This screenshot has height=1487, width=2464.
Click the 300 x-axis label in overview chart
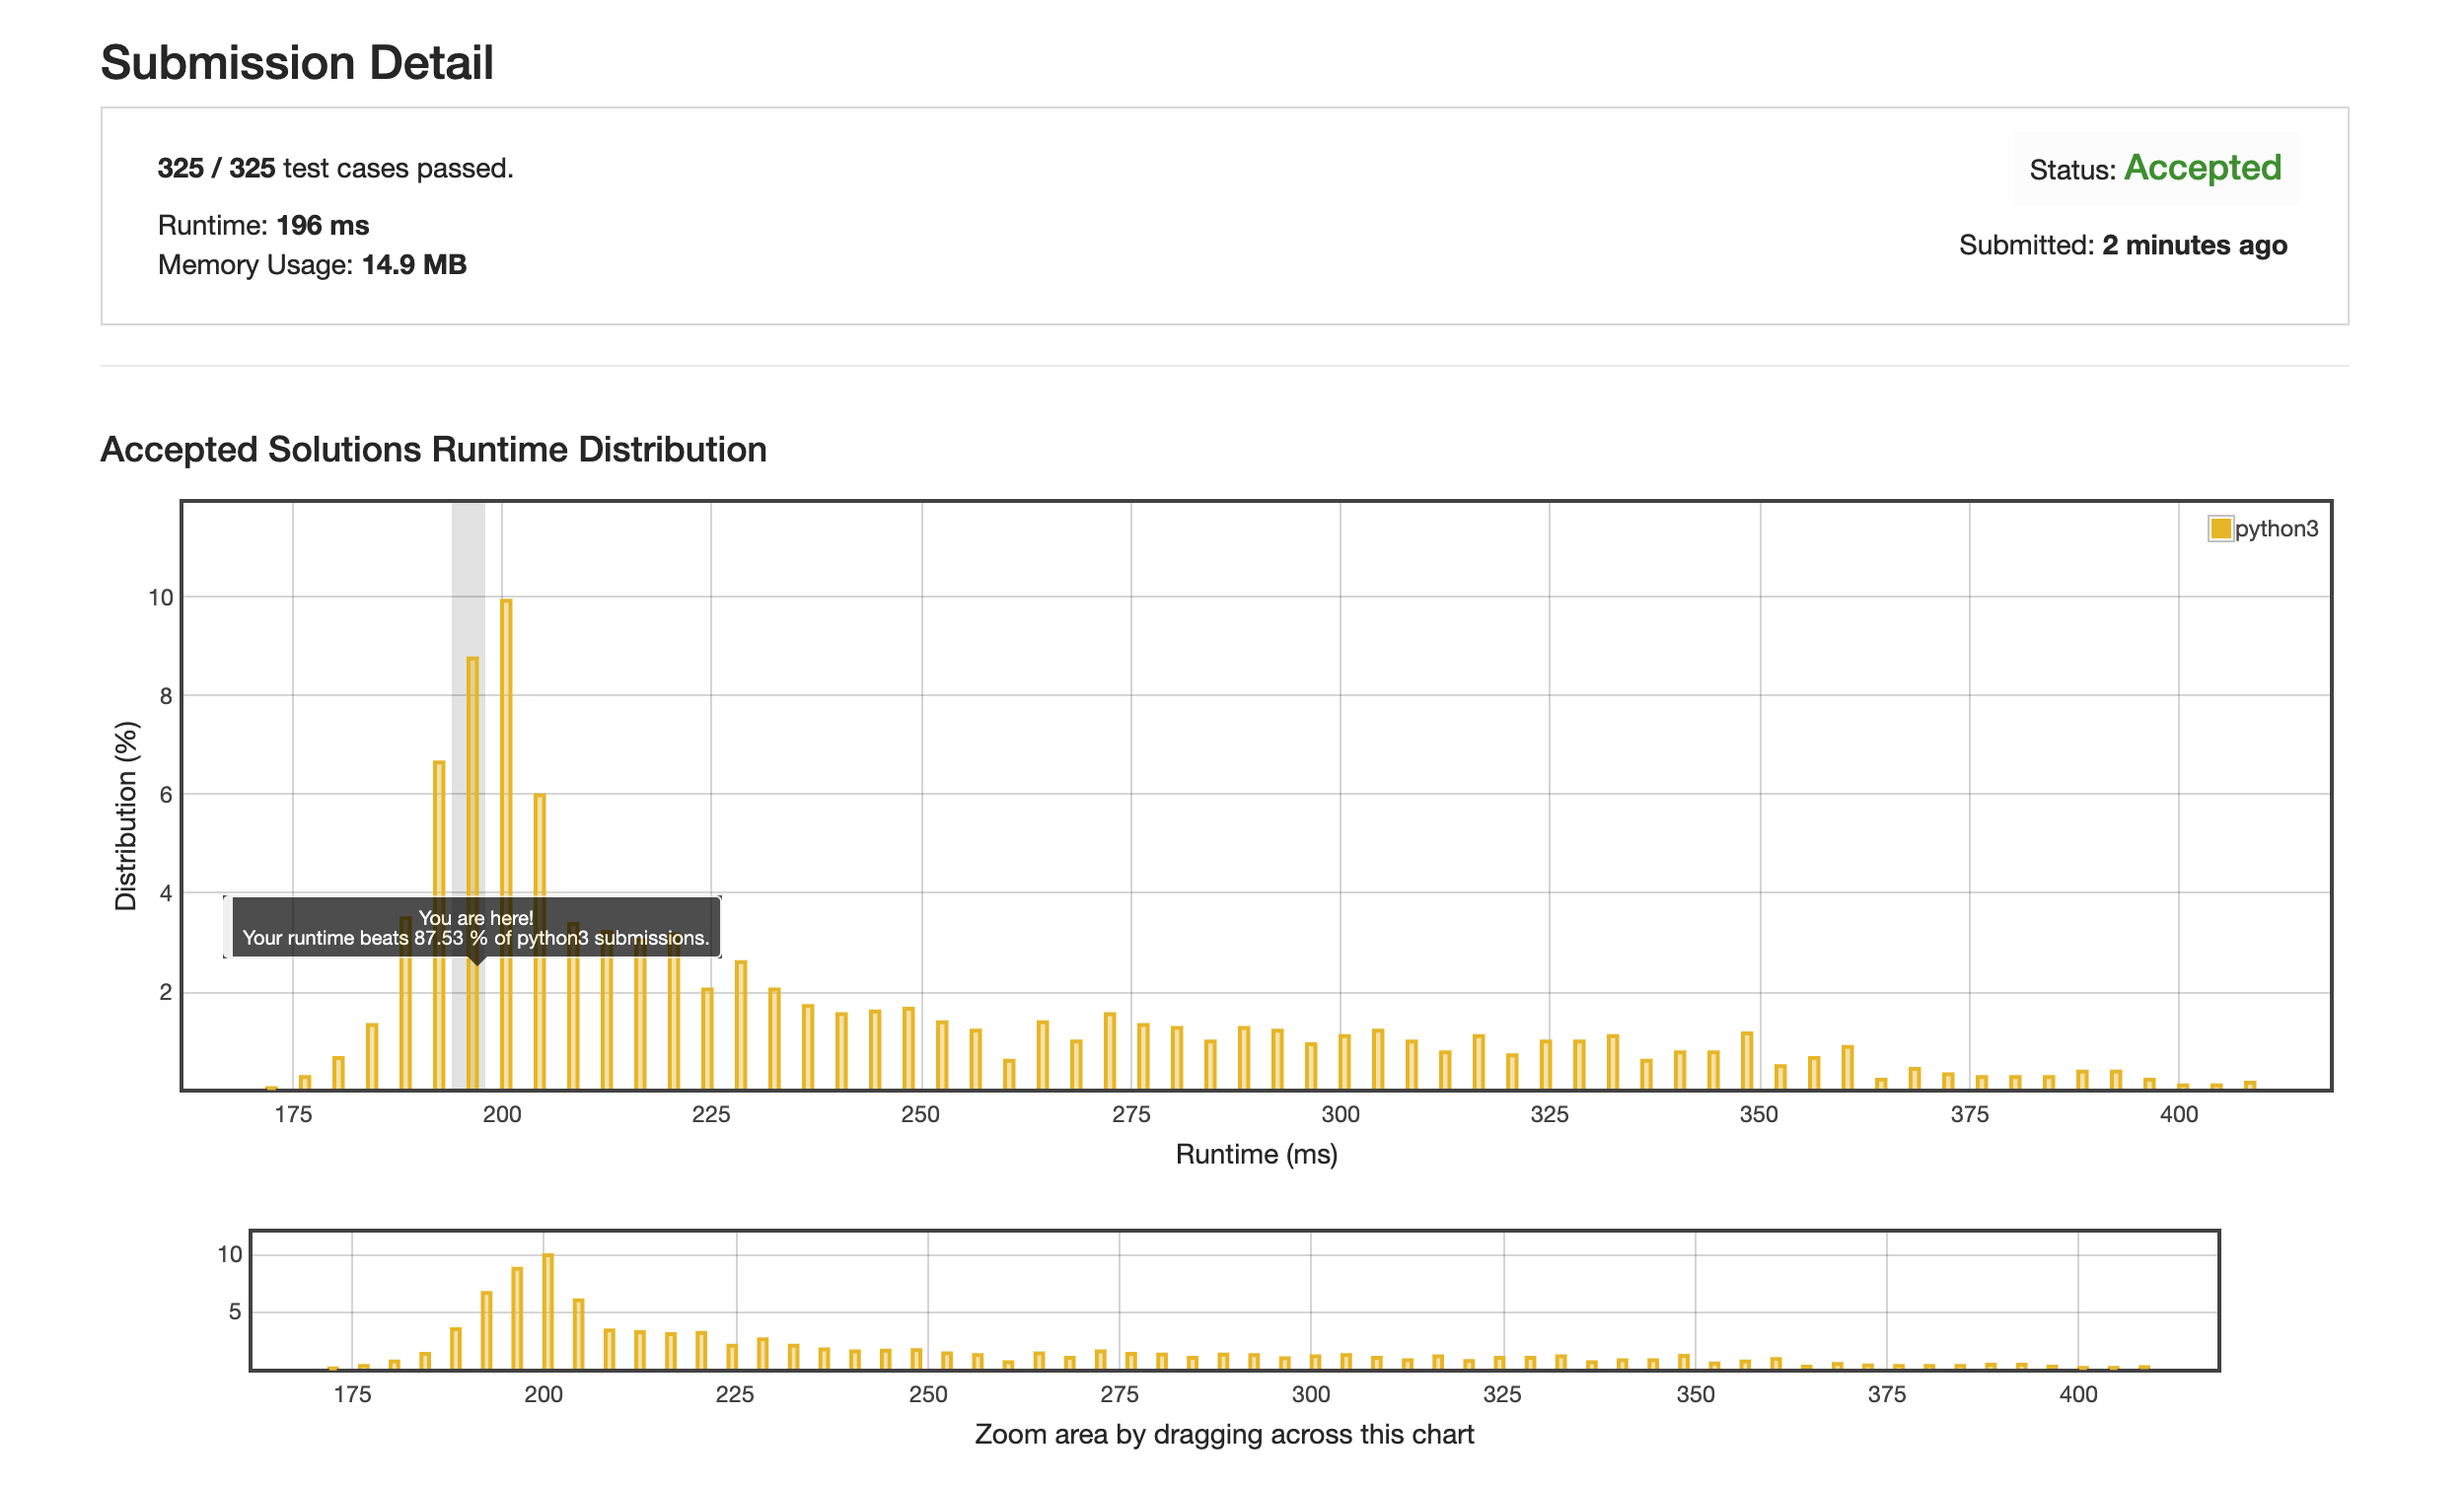point(1311,1395)
